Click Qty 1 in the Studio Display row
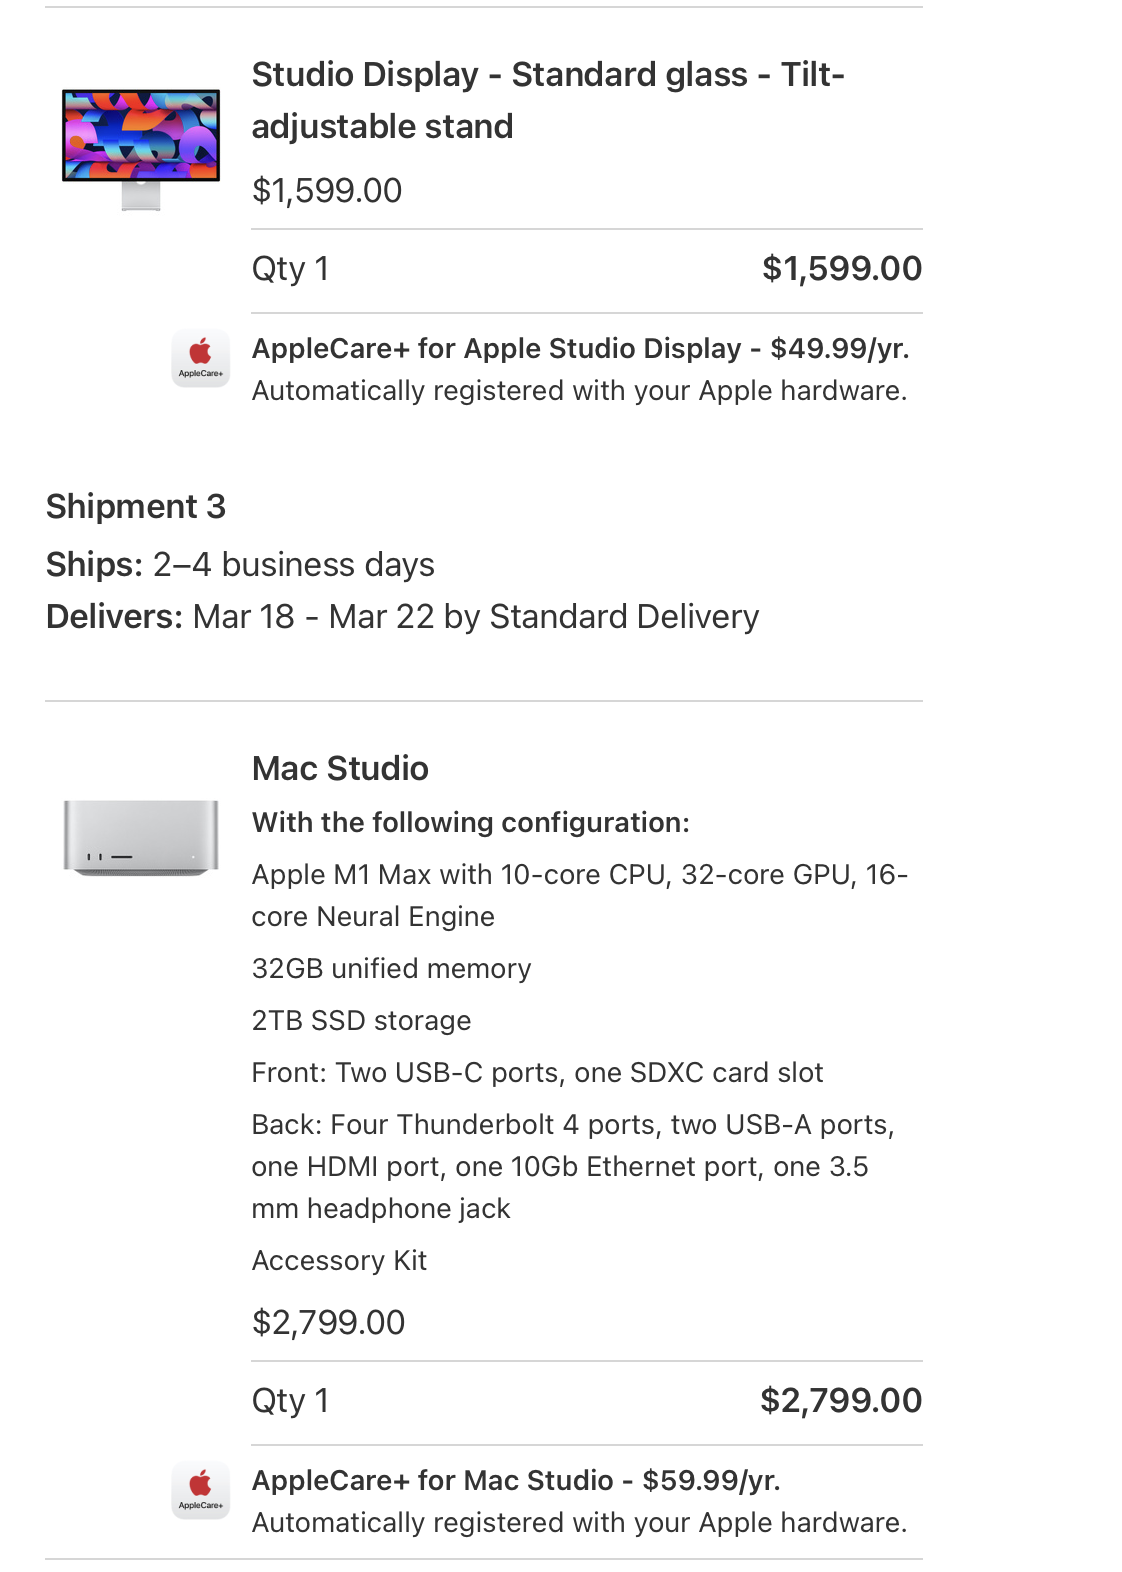Image resolution: width=1122 pixels, height=1572 pixels. click(290, 268)
